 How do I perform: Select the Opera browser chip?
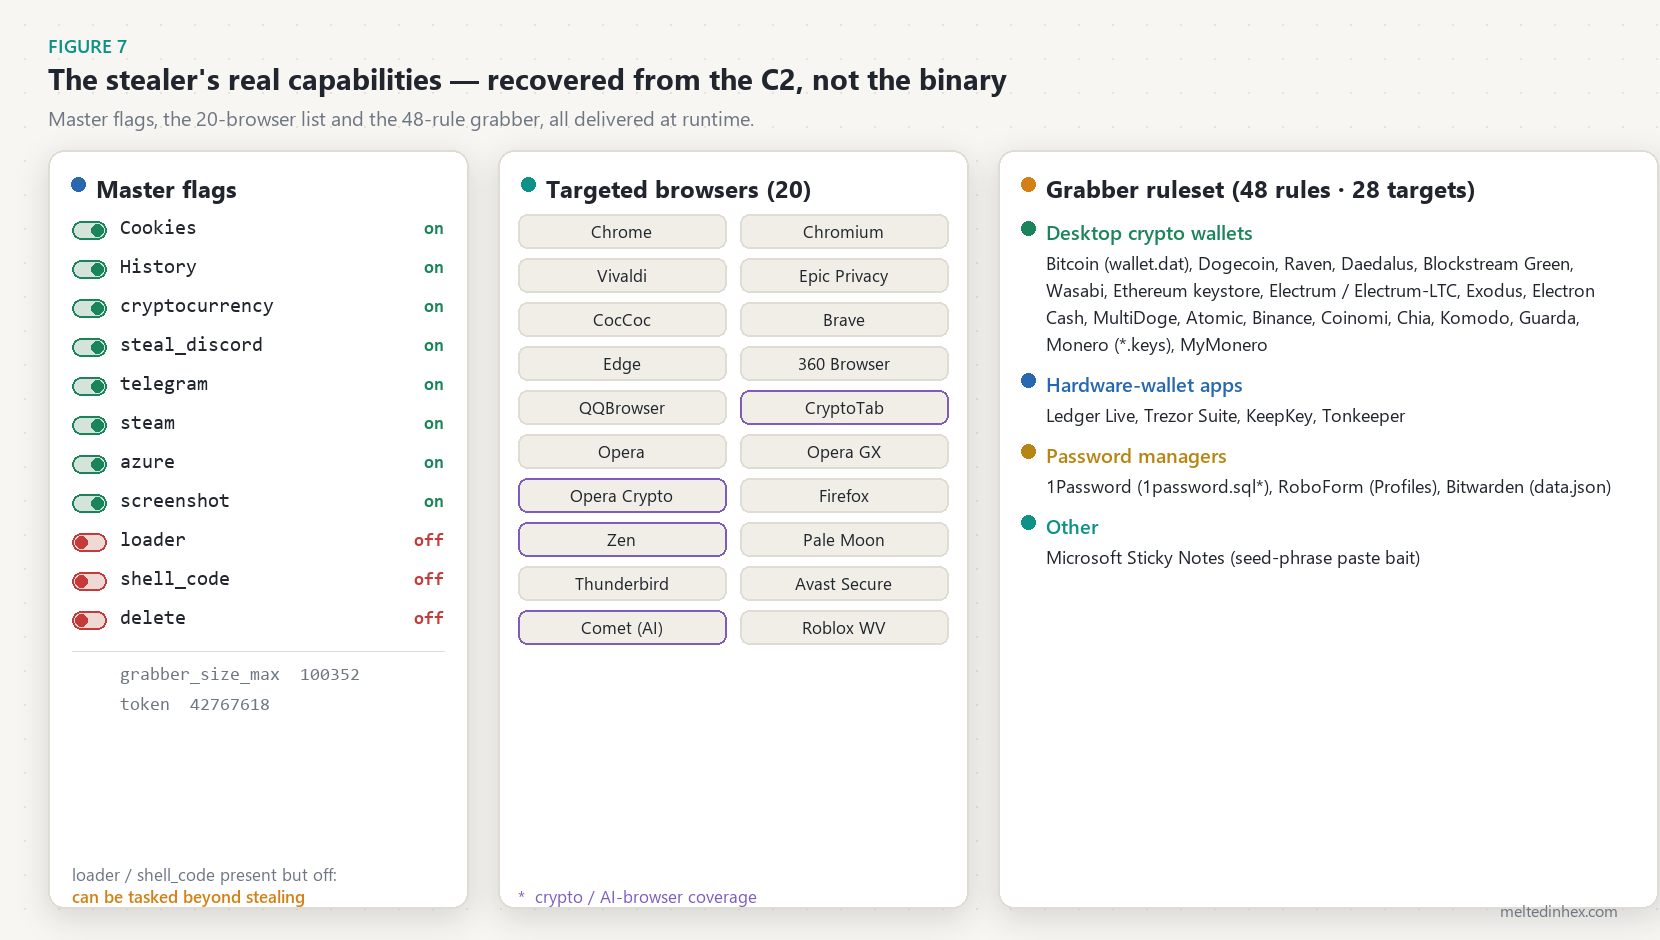pos(622,452)
